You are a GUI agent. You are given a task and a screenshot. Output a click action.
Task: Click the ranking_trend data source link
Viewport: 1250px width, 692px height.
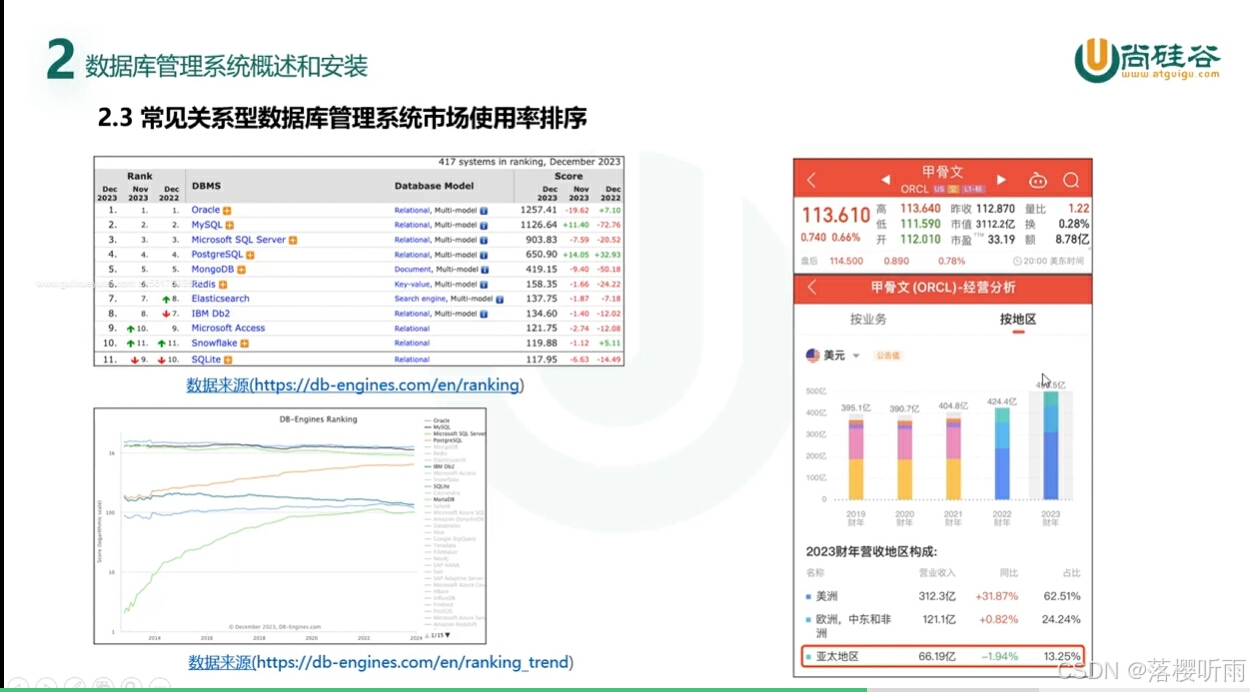[380, 663]
